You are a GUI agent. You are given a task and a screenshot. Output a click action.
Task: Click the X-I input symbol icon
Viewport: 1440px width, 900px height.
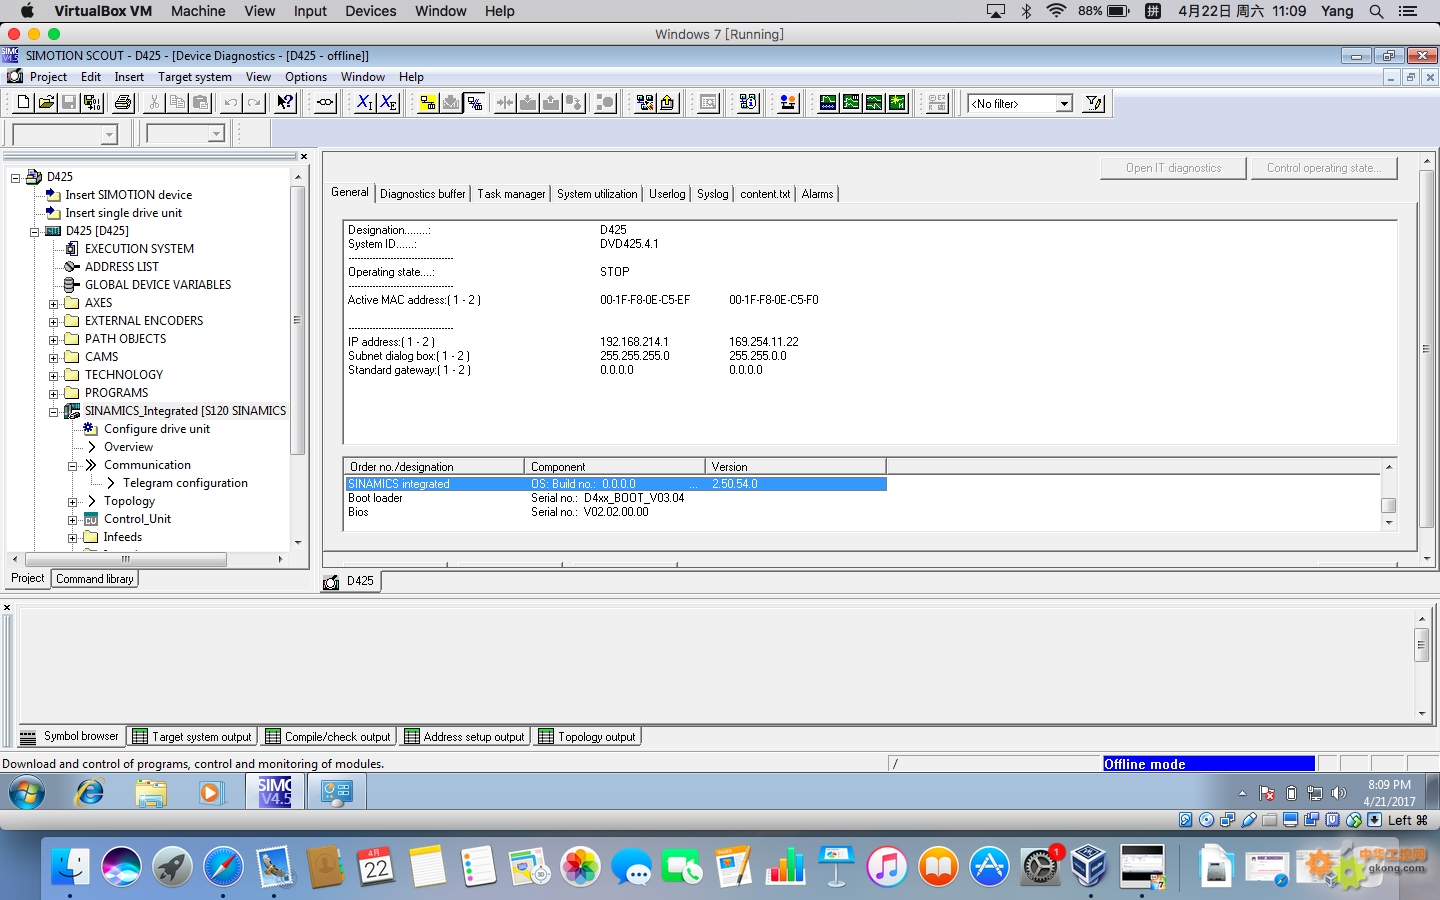[365, 102]
